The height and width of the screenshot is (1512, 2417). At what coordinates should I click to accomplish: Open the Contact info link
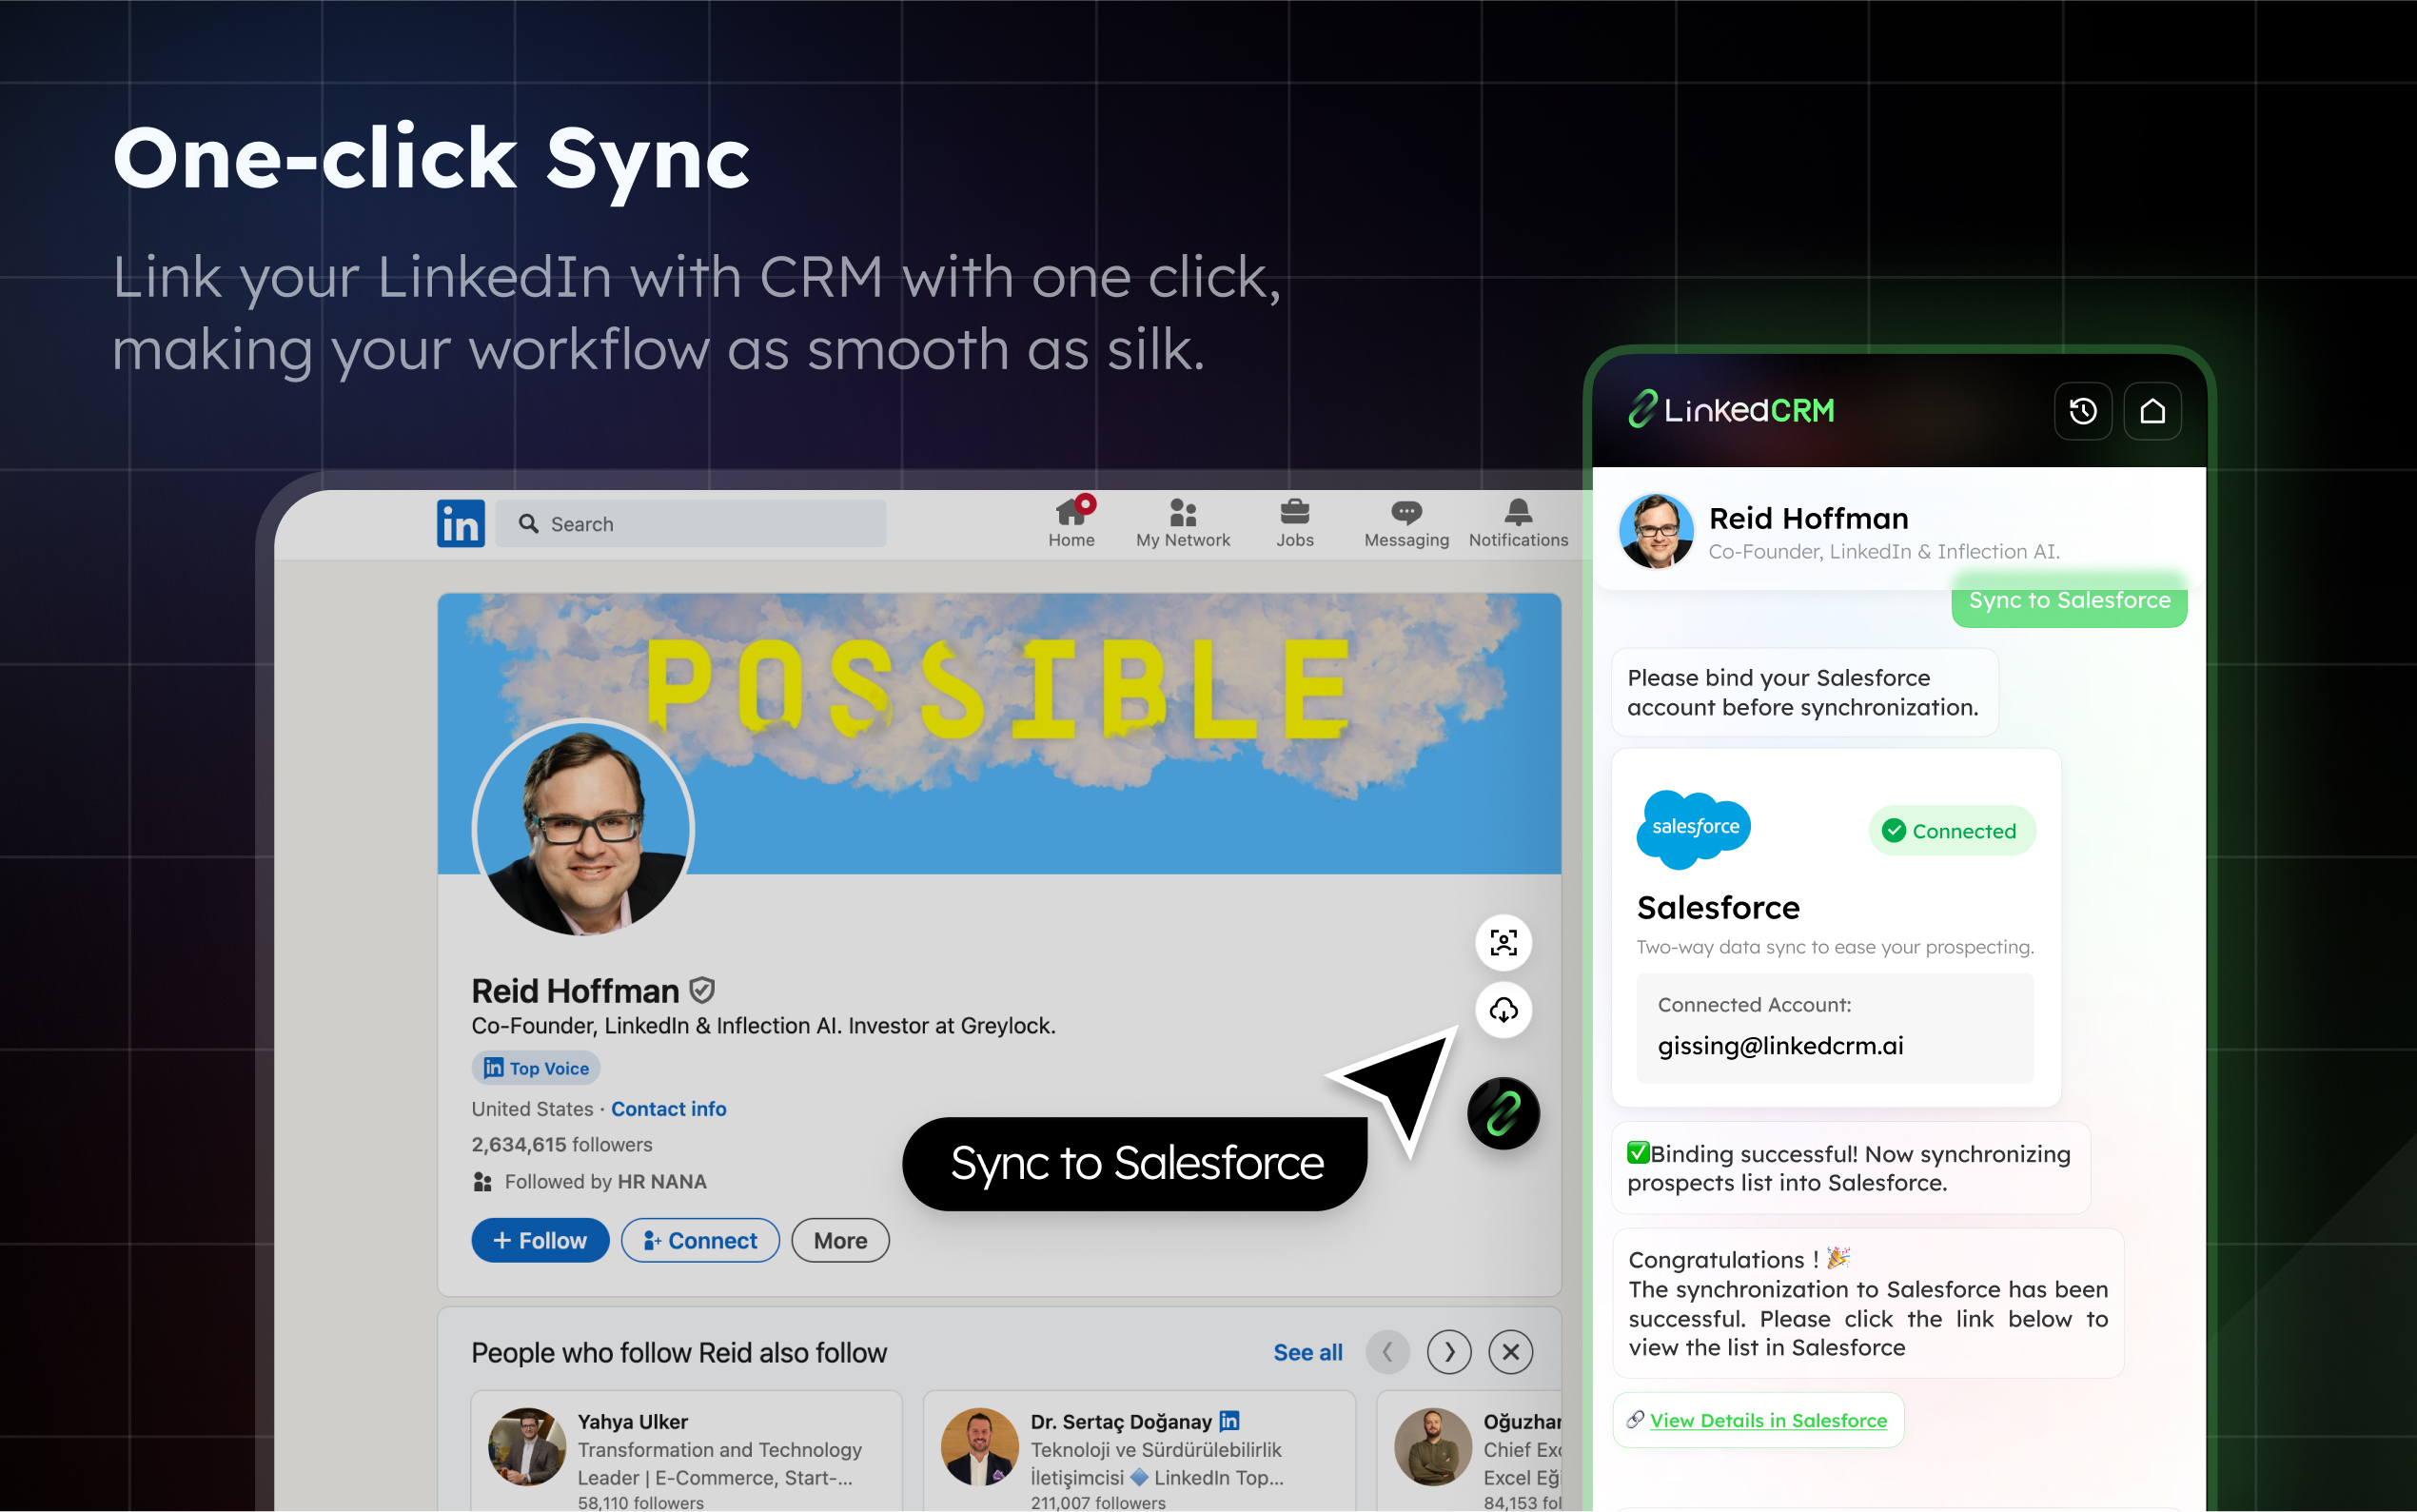tap(668, 1109)
